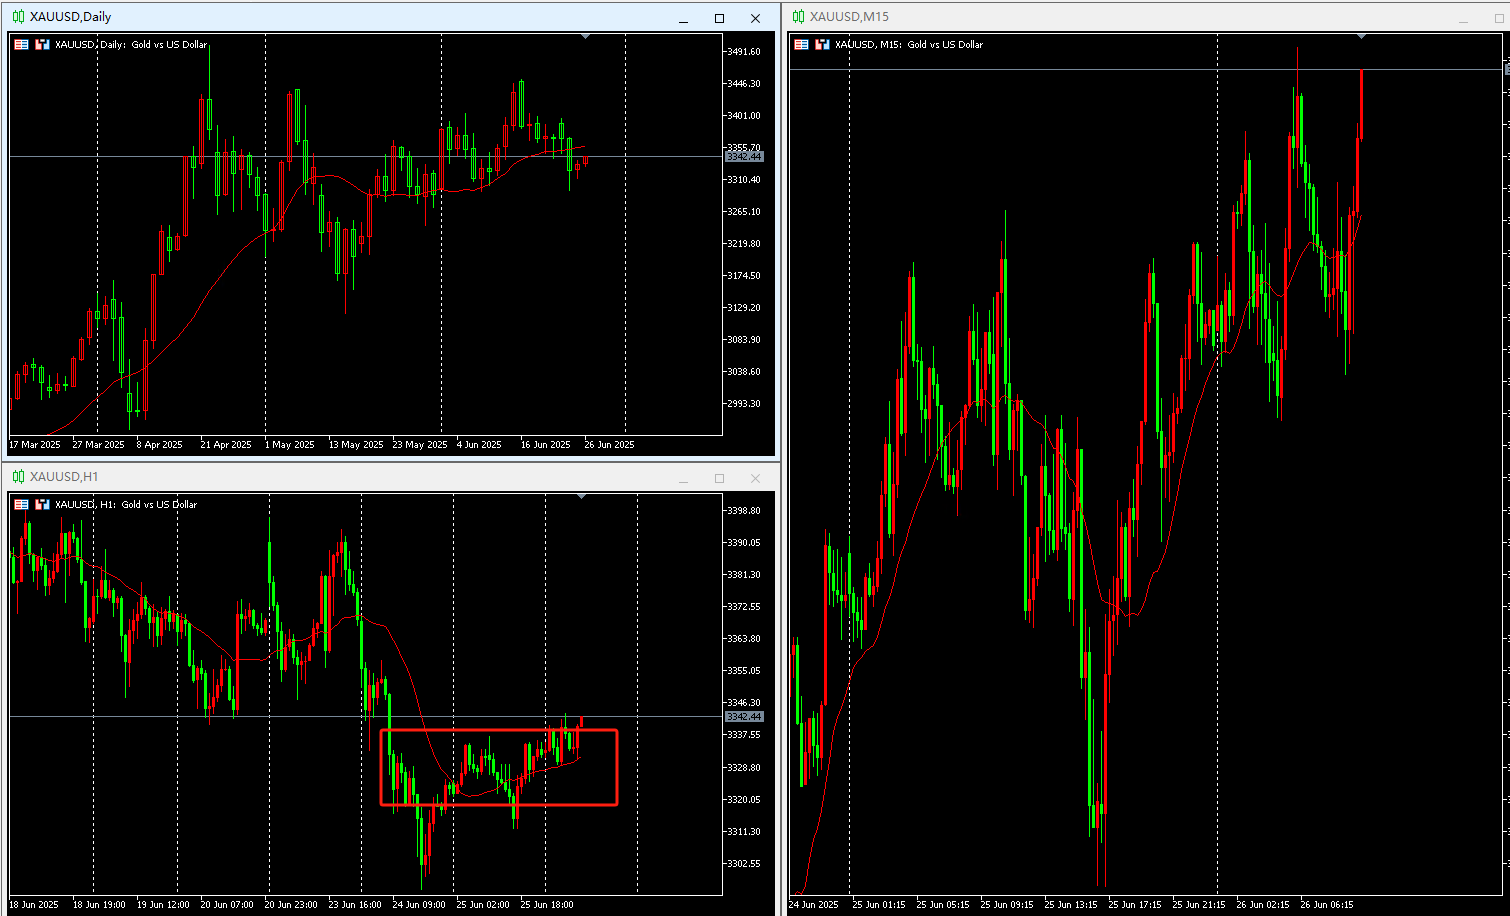
Task: Click 'XAUUSD, H1: Gold vs US Dollar' chart label
Action: pos(126,504)
